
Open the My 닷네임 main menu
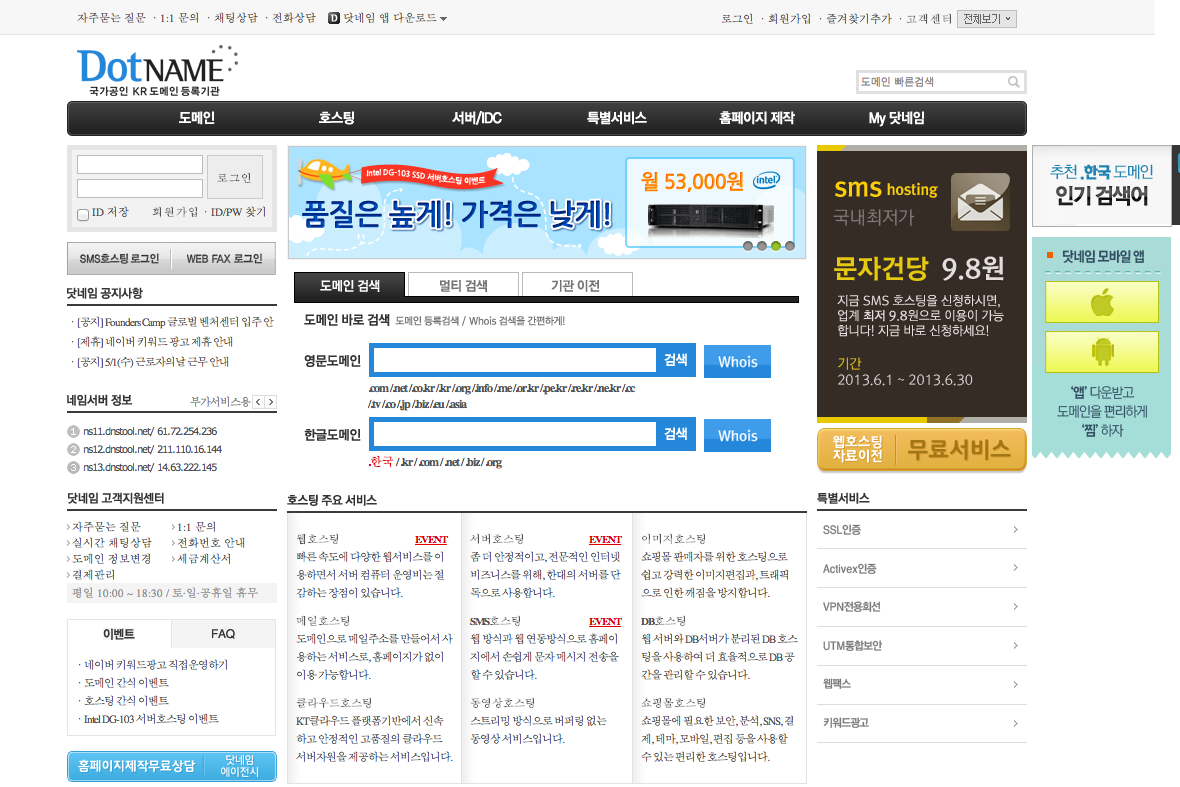tap(896, 118)
